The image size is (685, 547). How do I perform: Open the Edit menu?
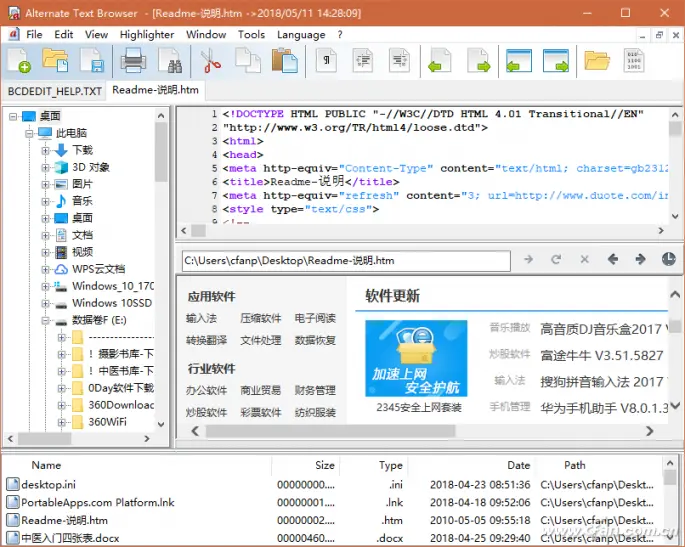(x=64, y=35)
